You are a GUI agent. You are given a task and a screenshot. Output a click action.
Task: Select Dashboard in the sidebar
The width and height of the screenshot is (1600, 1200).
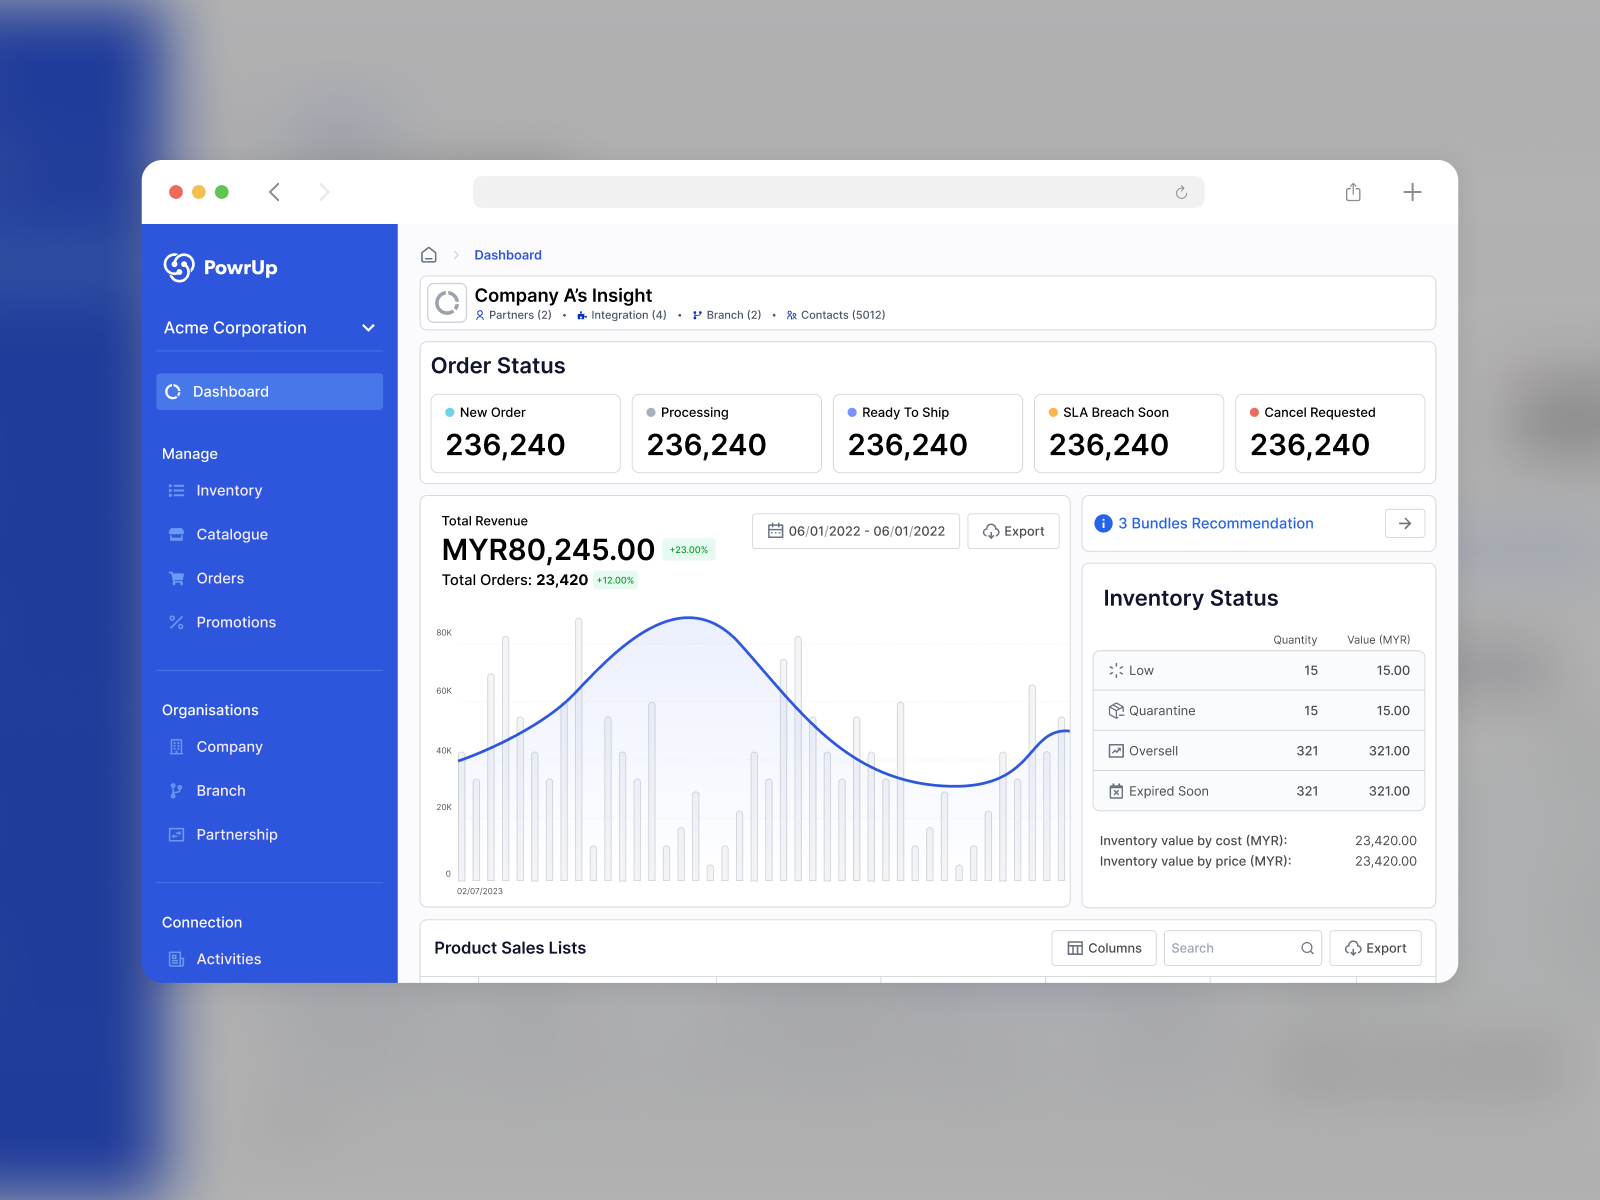pos(270,392)
